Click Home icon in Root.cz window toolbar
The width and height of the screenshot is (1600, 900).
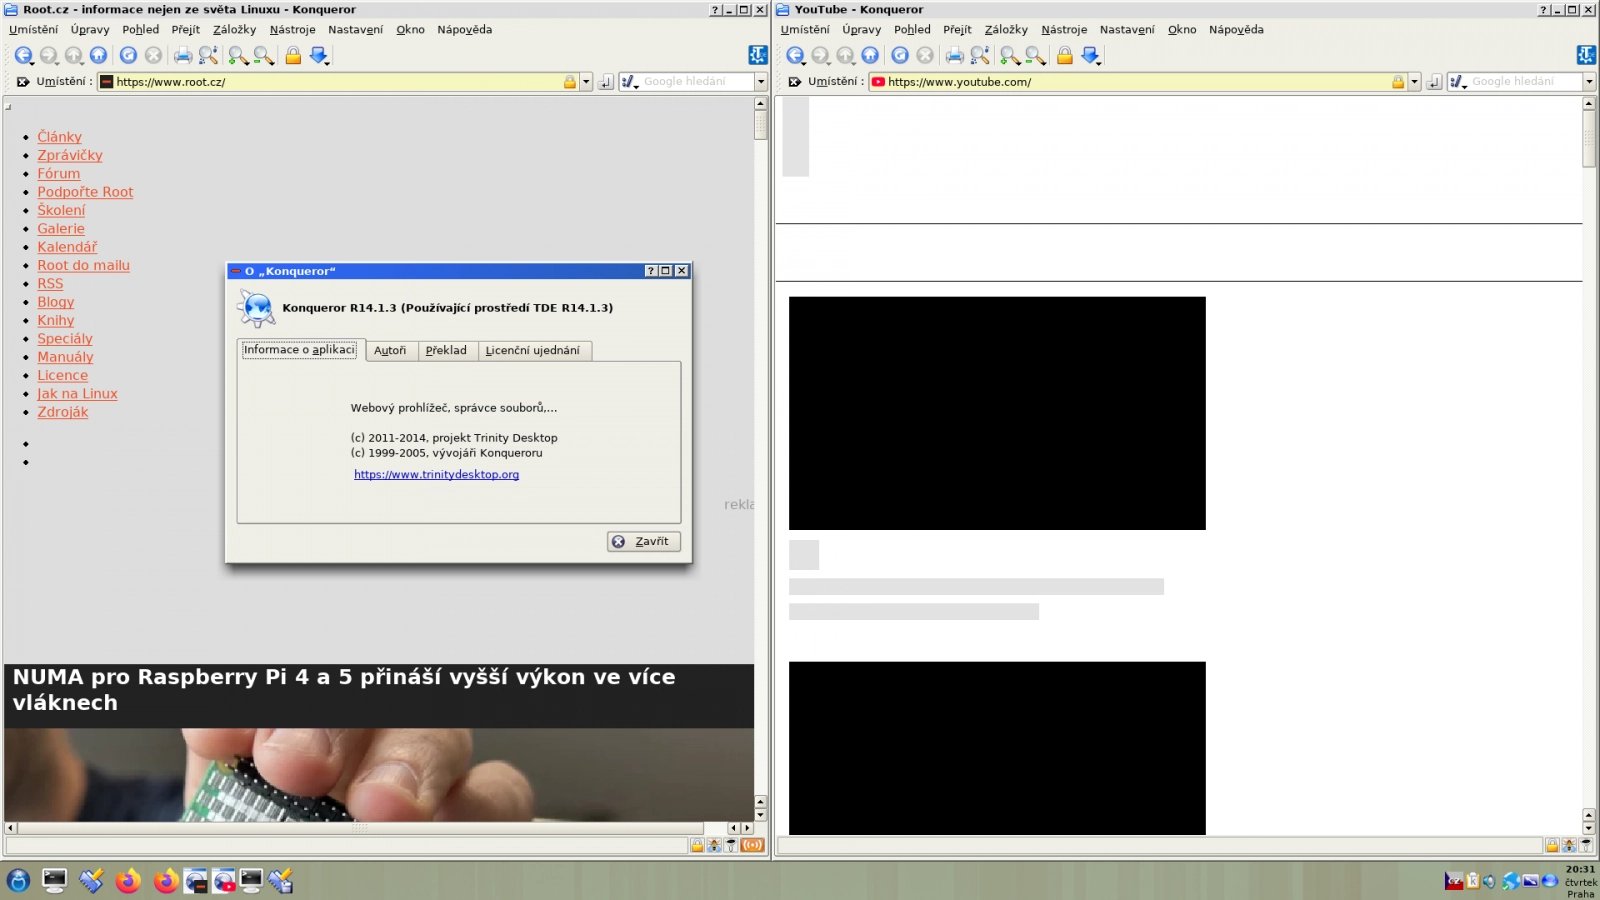(x=98, y=56)
